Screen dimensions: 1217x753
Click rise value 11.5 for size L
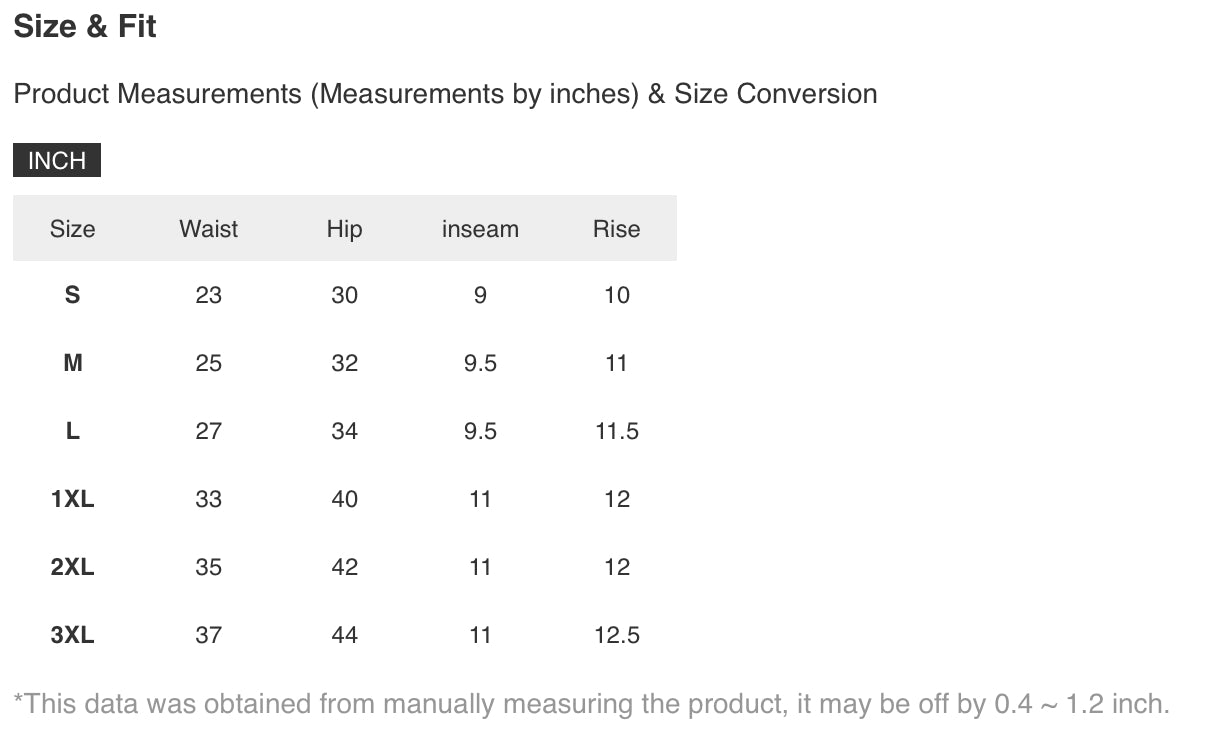coord(616,431)
